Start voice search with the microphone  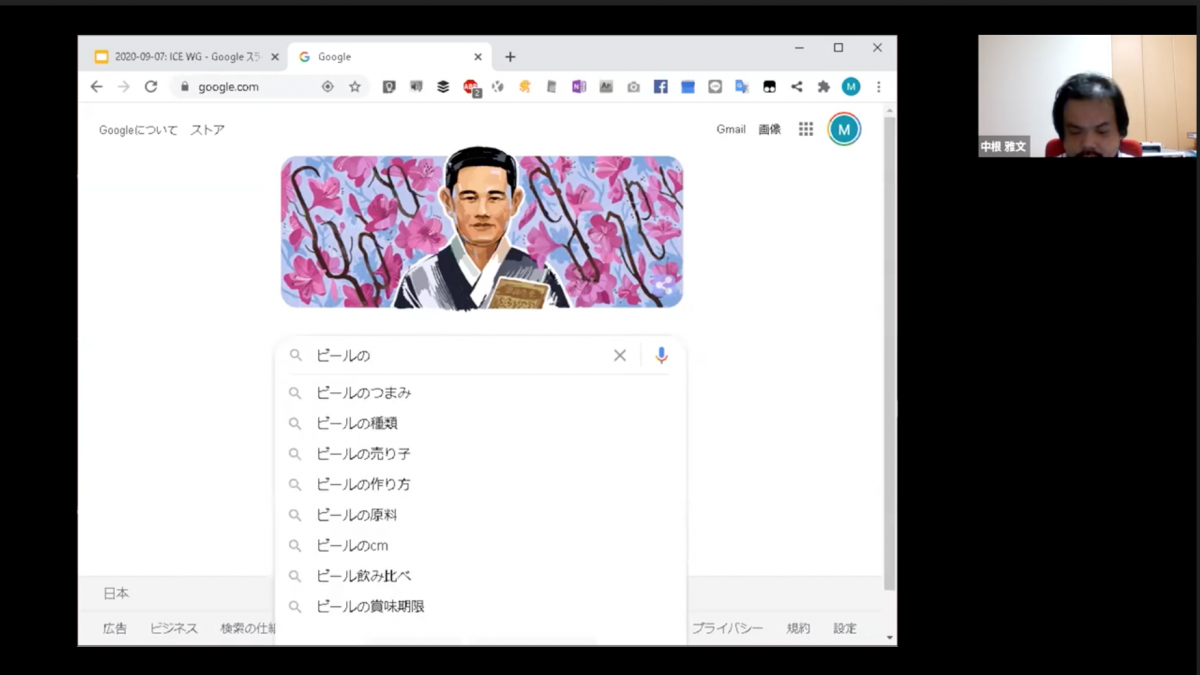[x=661, y=355]
